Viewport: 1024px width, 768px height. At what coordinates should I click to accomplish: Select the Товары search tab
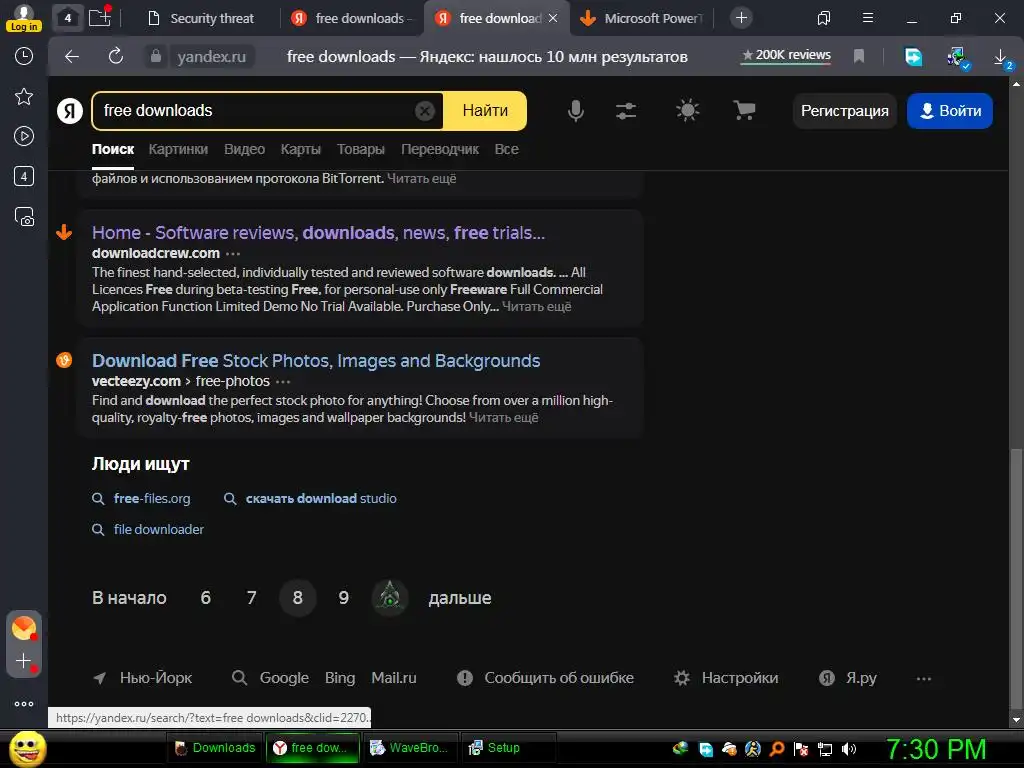coord(360,149)
